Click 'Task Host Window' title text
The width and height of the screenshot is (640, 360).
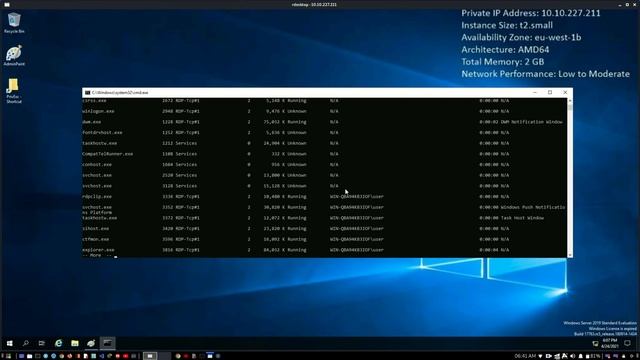click(x=522, y=218)
